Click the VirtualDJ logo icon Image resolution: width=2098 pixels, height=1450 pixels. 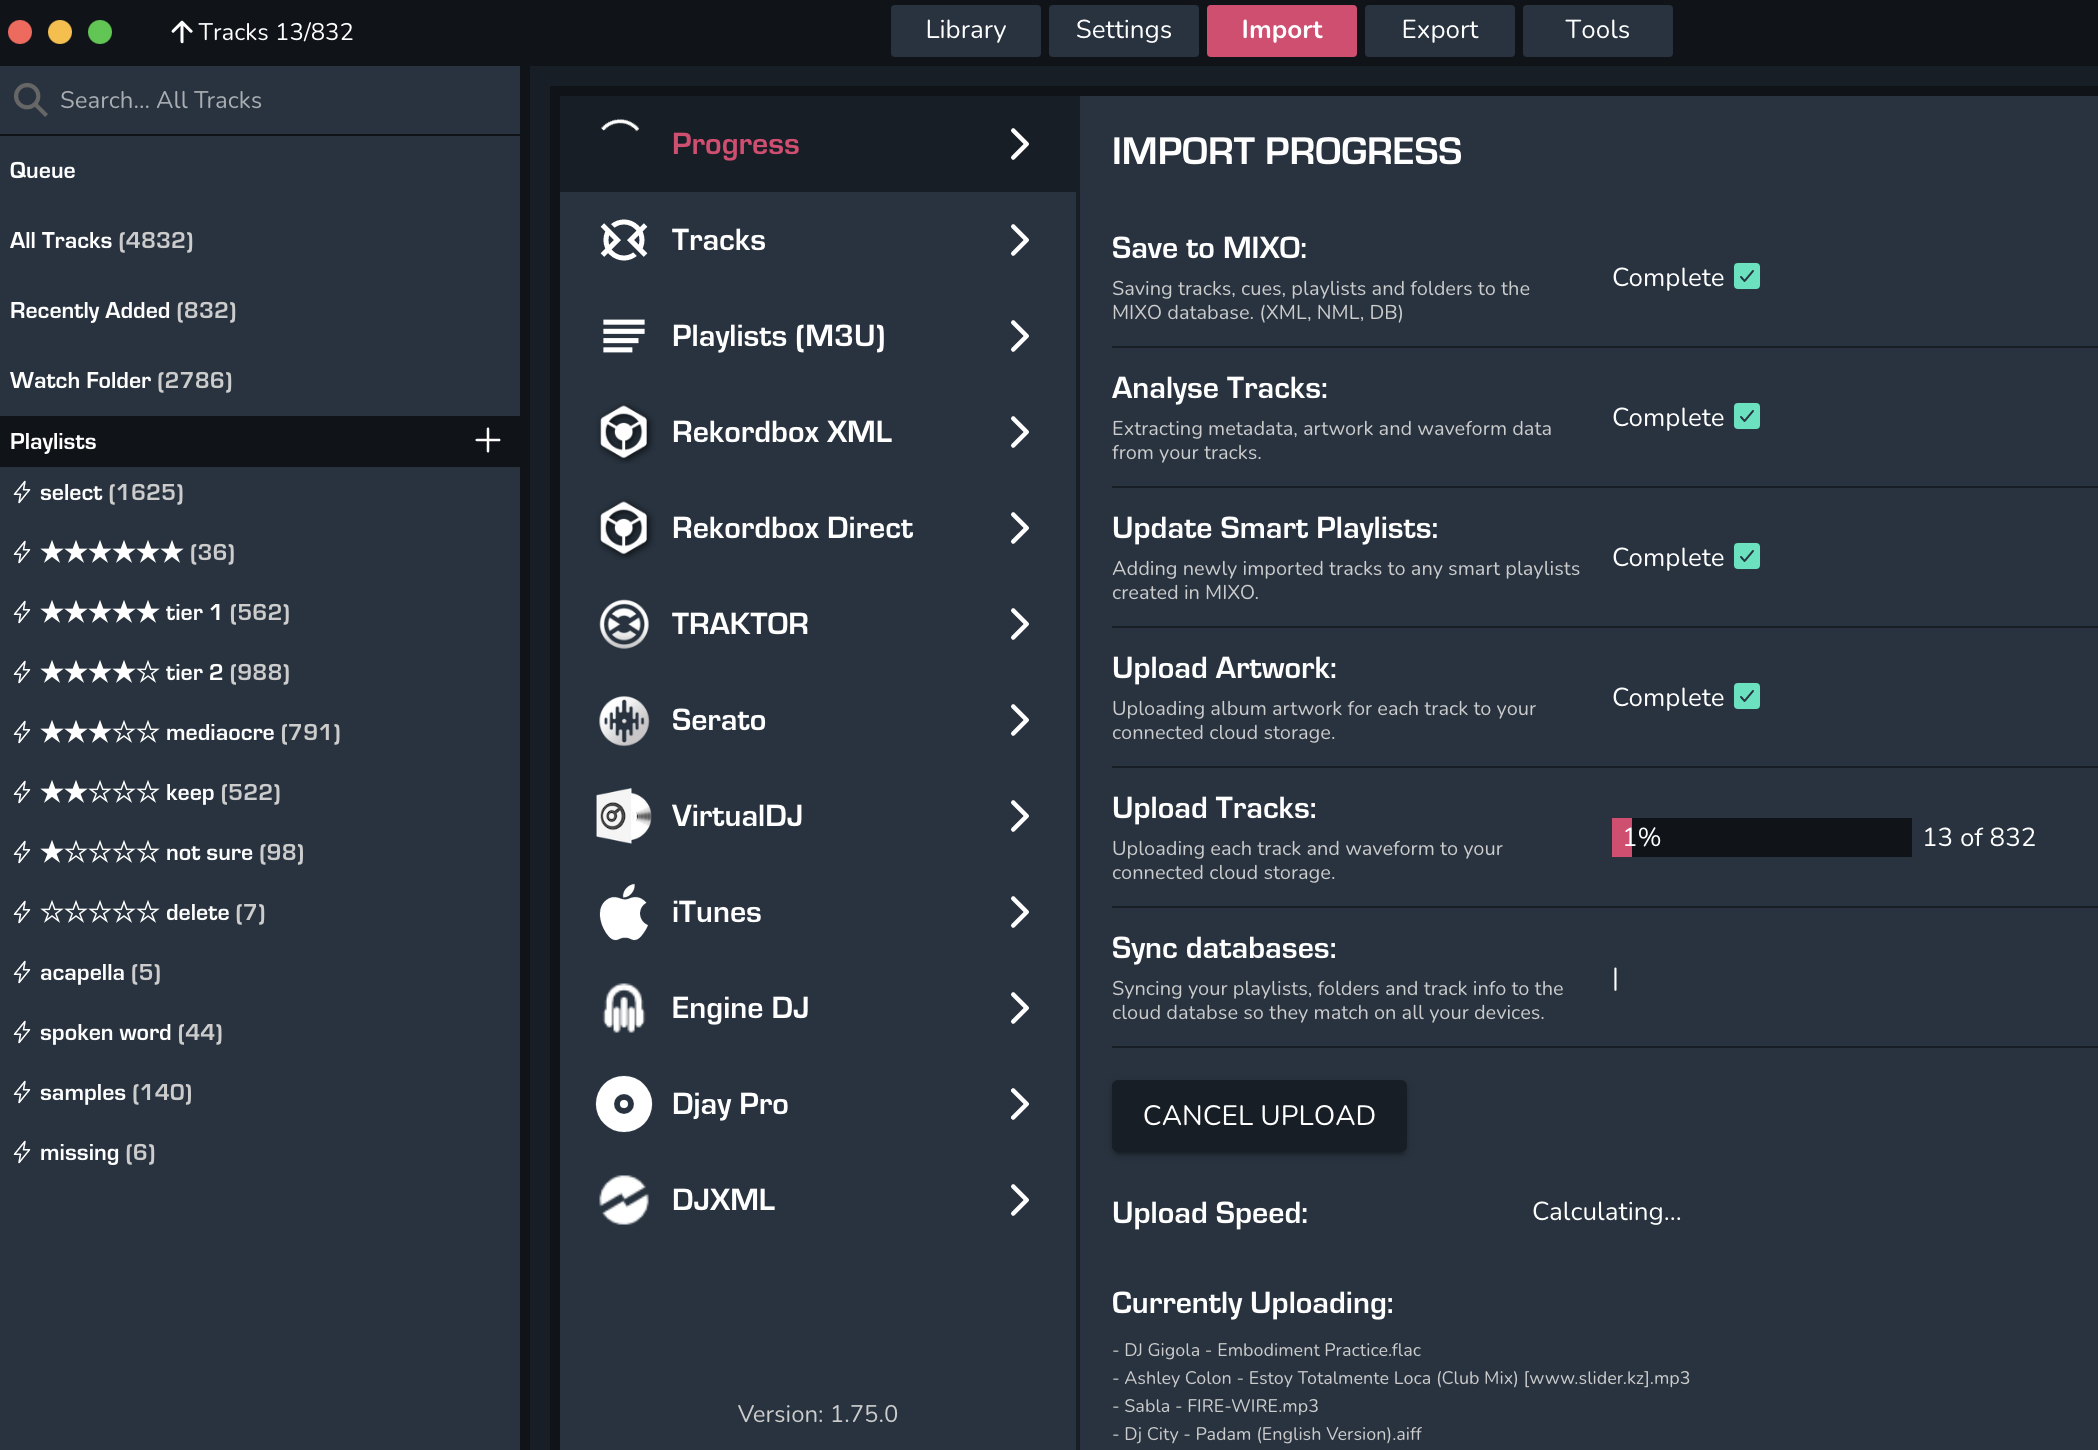623,816
